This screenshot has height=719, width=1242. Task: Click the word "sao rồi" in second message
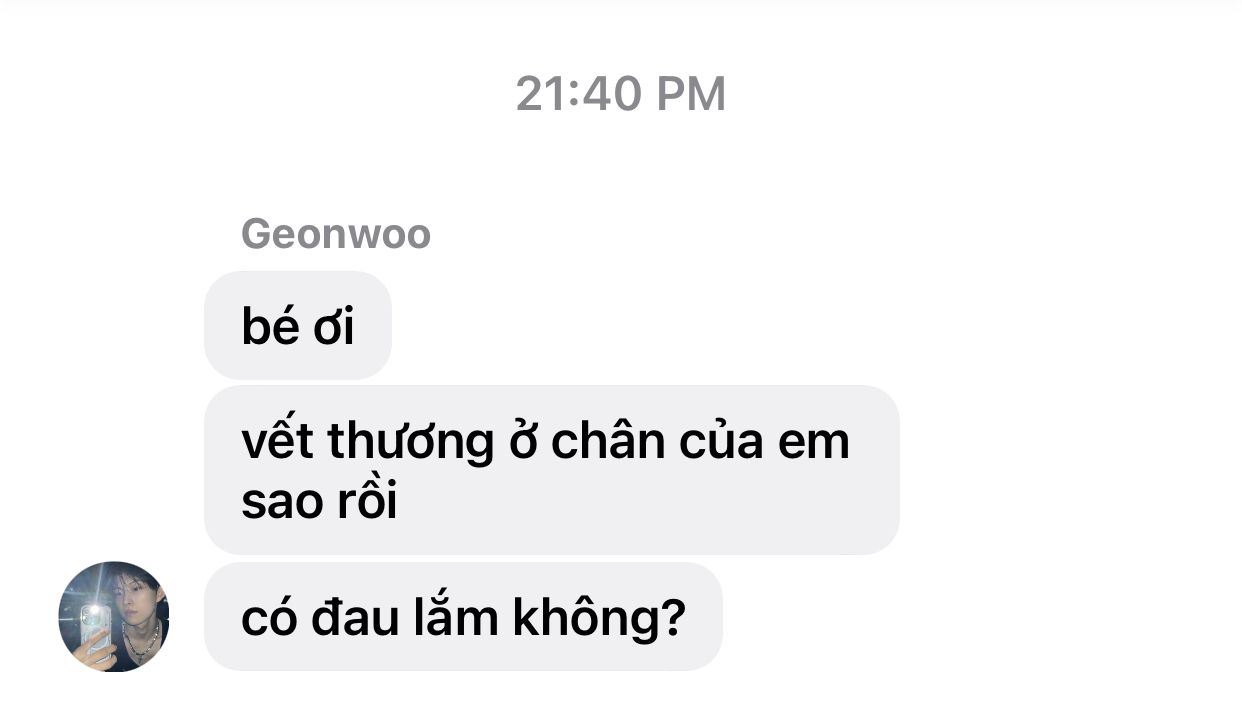click(x=319, y=502)
